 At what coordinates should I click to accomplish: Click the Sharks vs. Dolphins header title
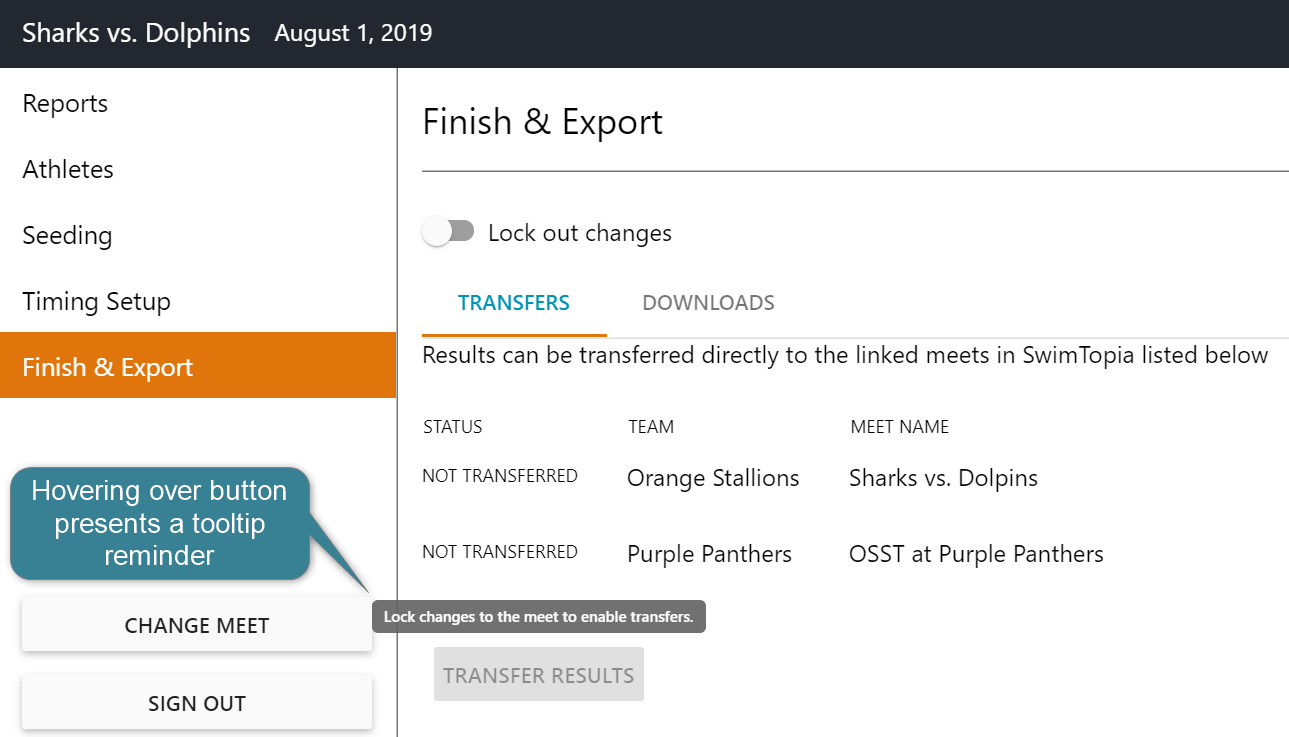click(136, 33)
